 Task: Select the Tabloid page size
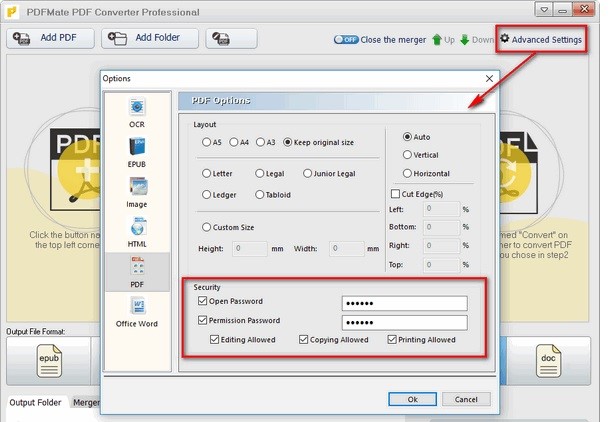260,194
